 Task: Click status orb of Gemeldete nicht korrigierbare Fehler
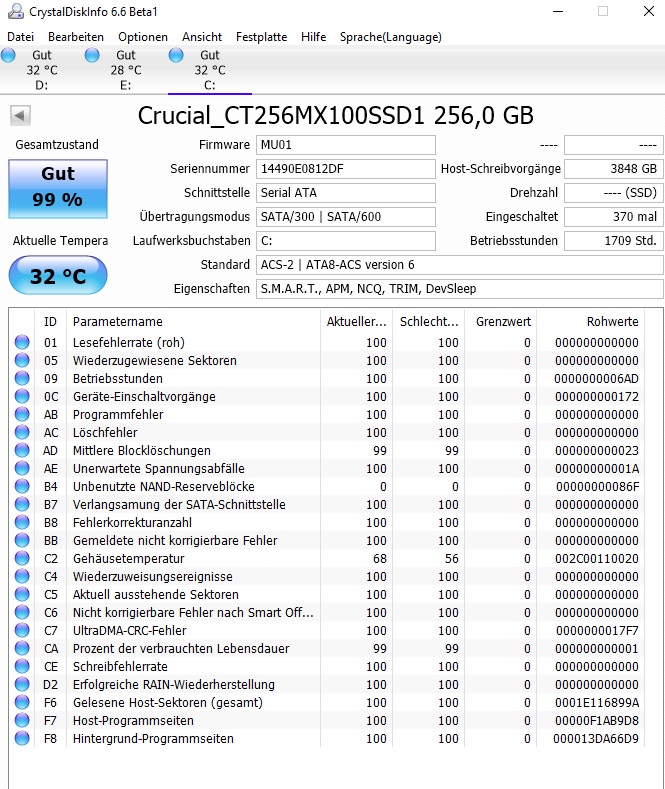pyautogui.click(x=22, y=540)
